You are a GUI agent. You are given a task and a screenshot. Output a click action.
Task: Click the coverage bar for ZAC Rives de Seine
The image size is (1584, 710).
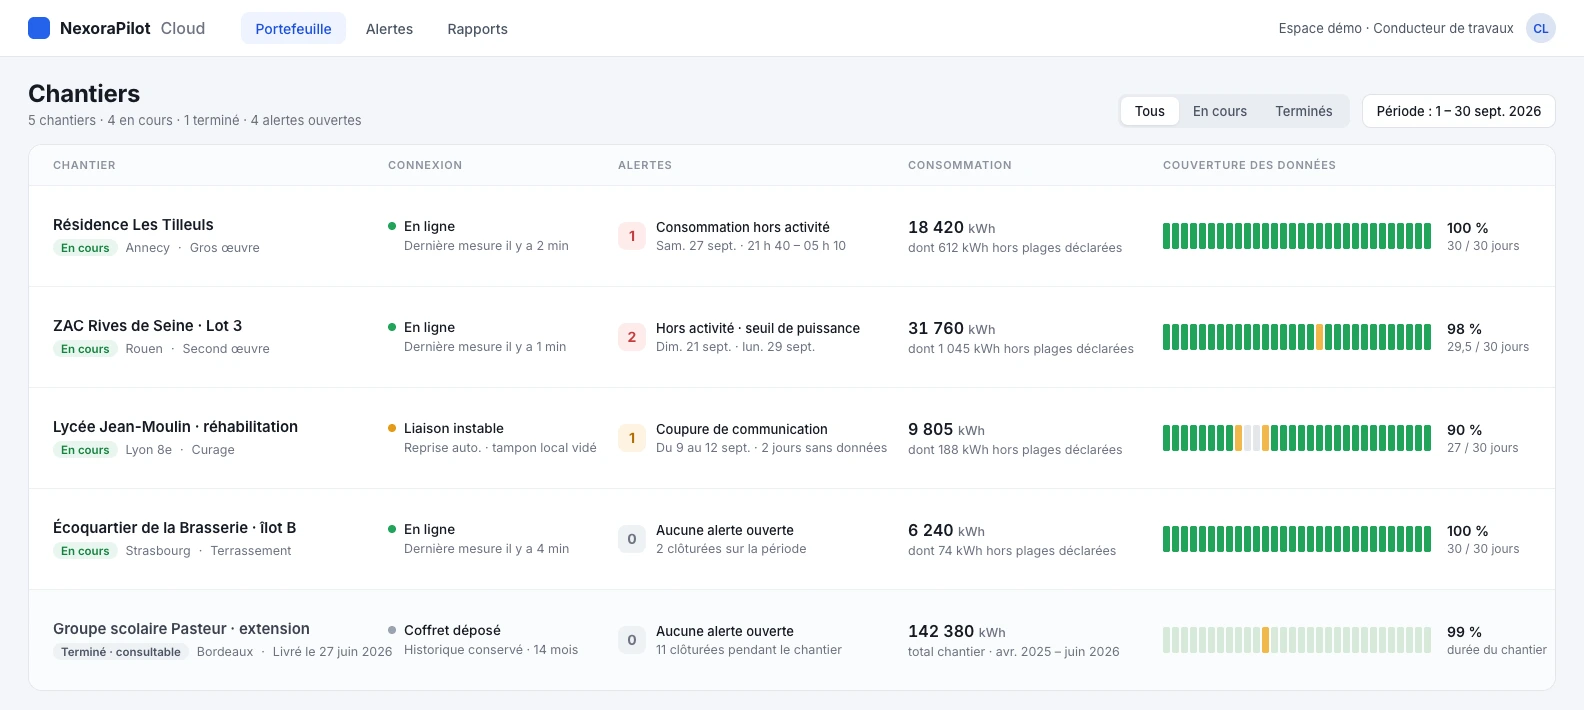point(1297,337)
